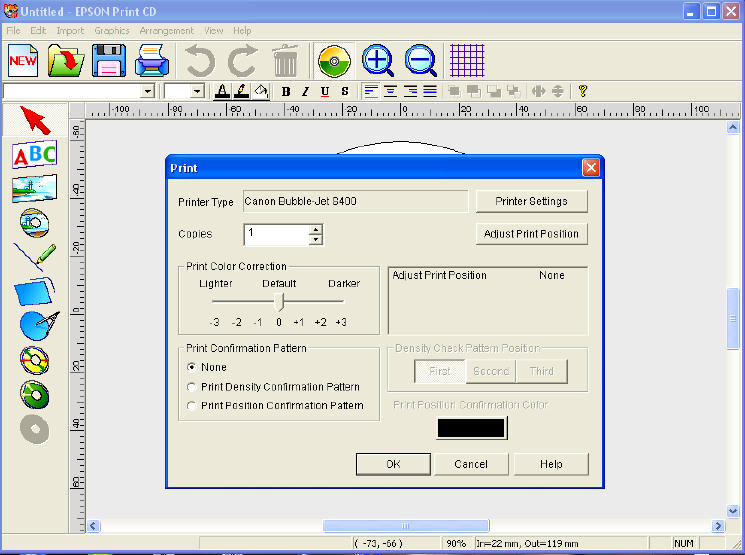The width and height of the screenshot is (745, 555).
Task: Select the pencil line drawing tool
Action: click(35, 258)
